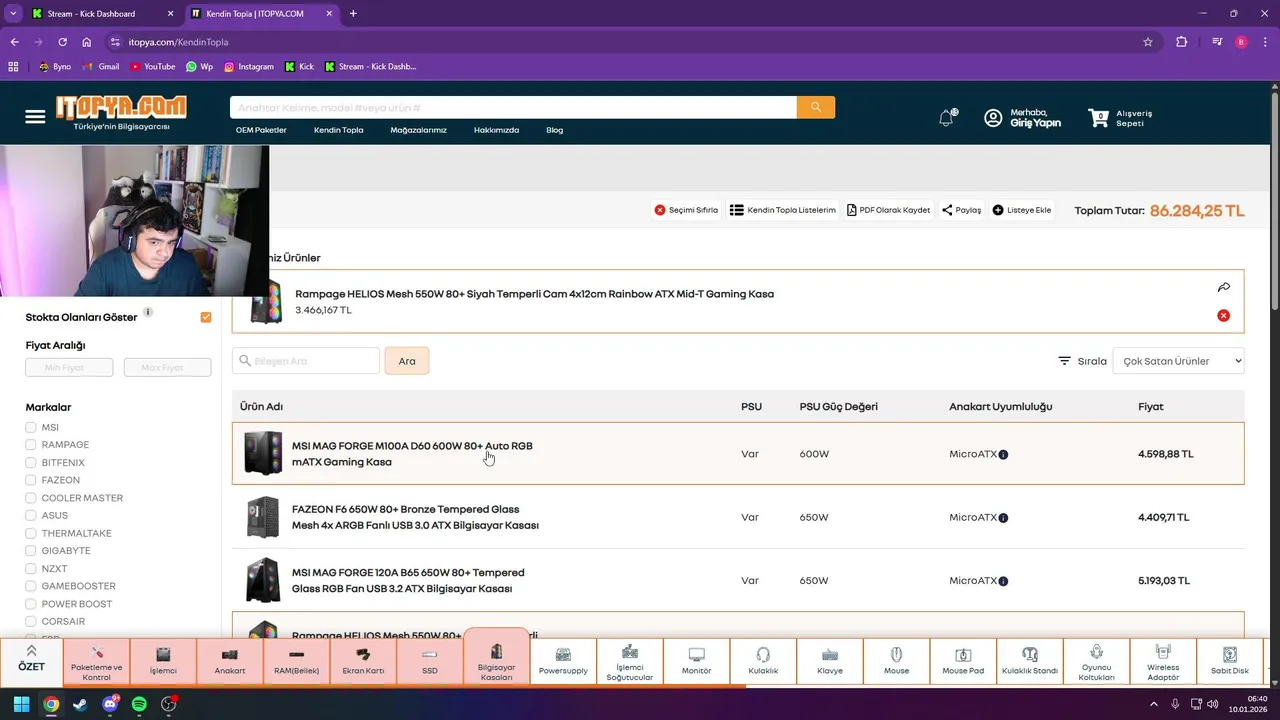This screenshot has height=720, width=1280.
Task: Click Seçimi Sıfırla button
Action: 686,210
